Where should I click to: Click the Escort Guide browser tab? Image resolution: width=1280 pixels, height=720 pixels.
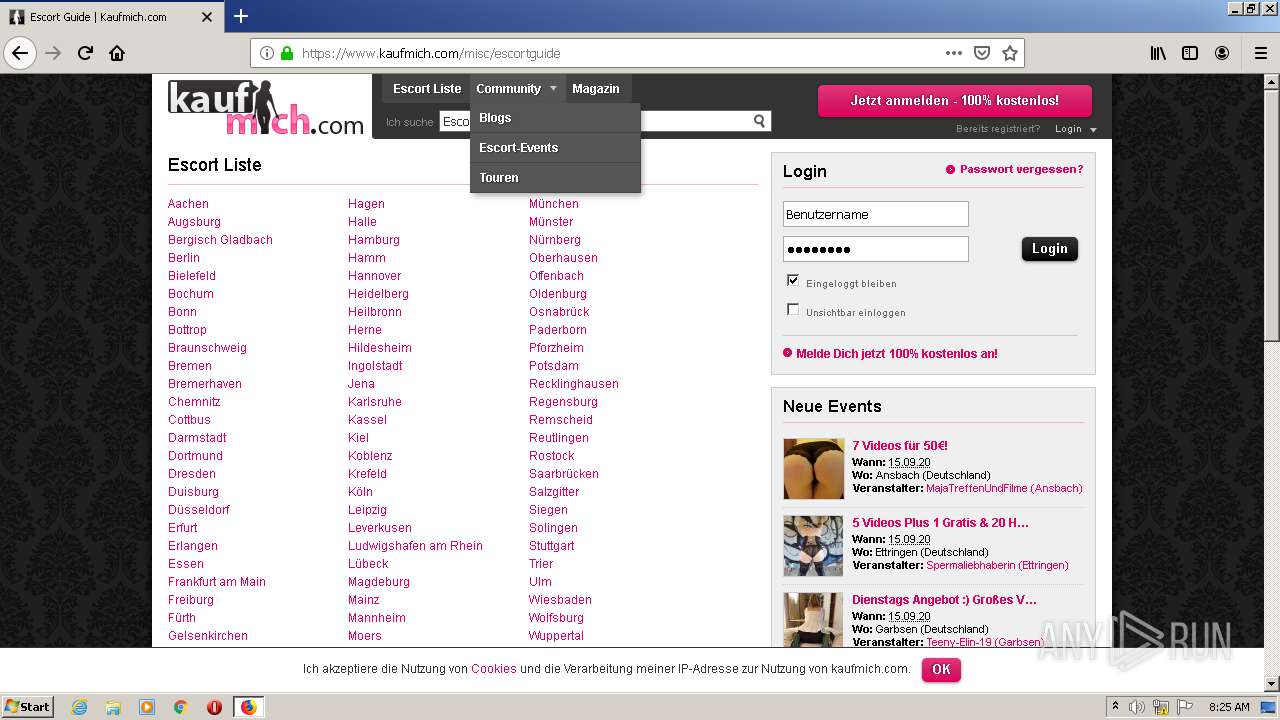(x=111, y=17)
